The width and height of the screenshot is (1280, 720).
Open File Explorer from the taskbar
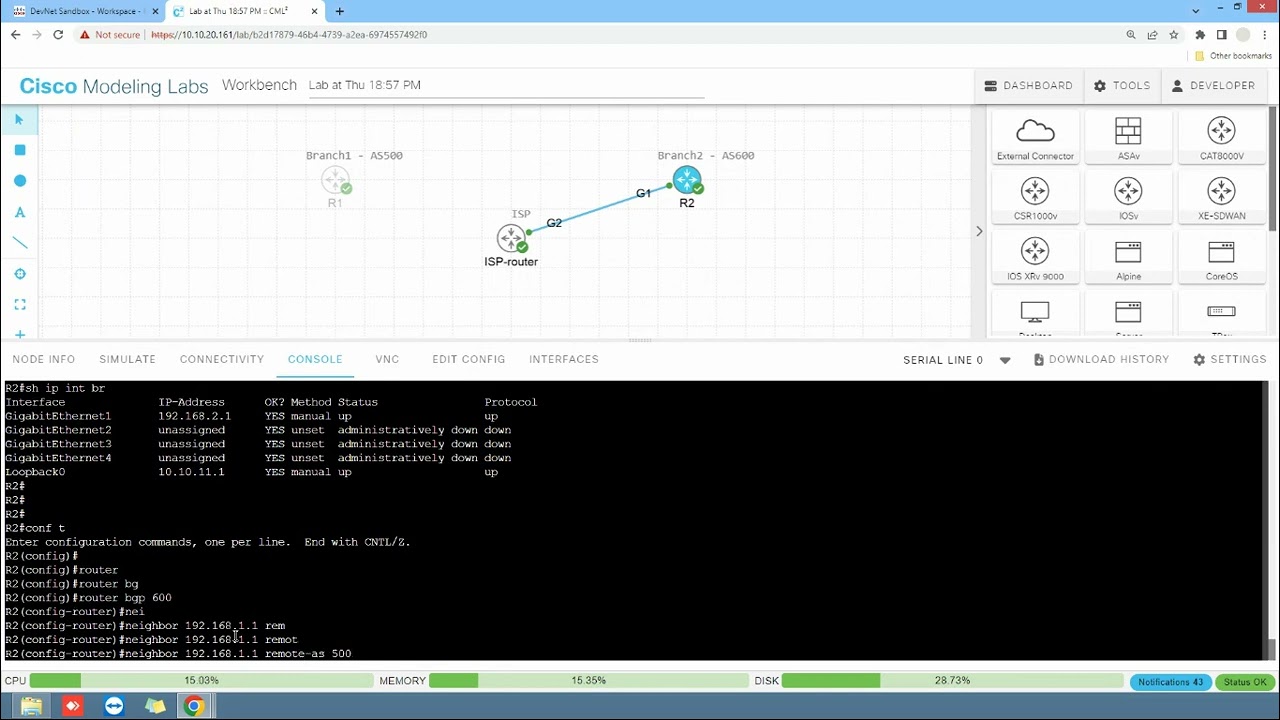(31, 707)
